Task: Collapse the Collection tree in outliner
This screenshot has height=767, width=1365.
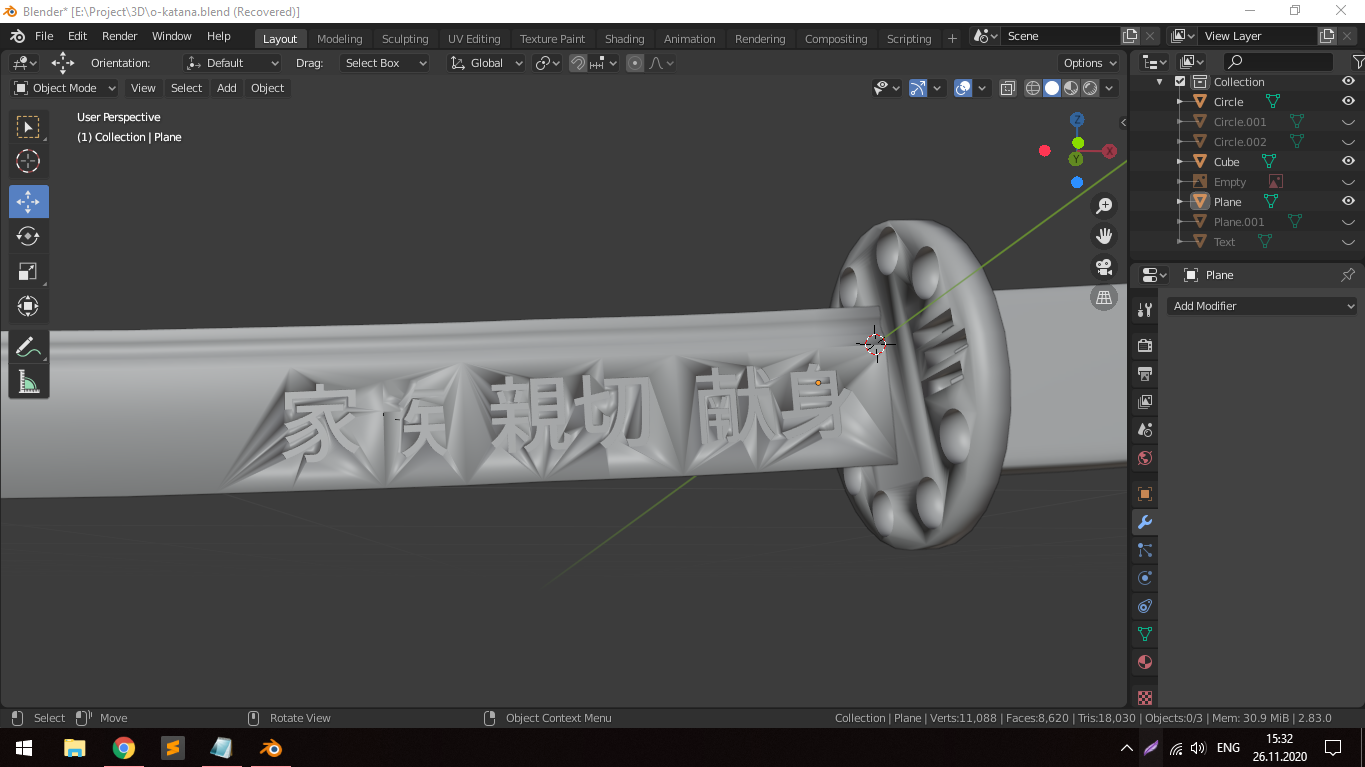Action: pos(1160,82)
